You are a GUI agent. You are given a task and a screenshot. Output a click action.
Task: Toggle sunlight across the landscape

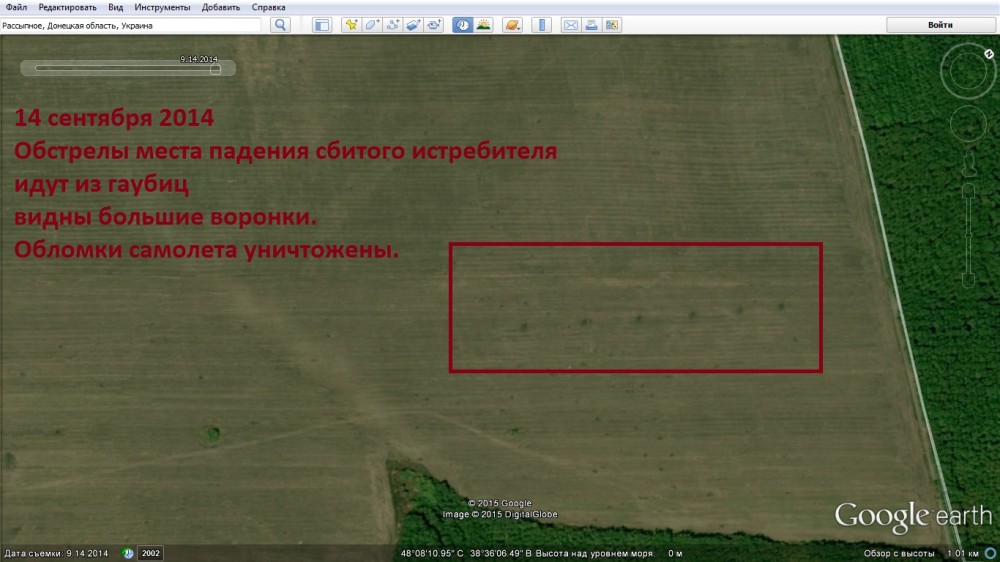coord(483,25)
